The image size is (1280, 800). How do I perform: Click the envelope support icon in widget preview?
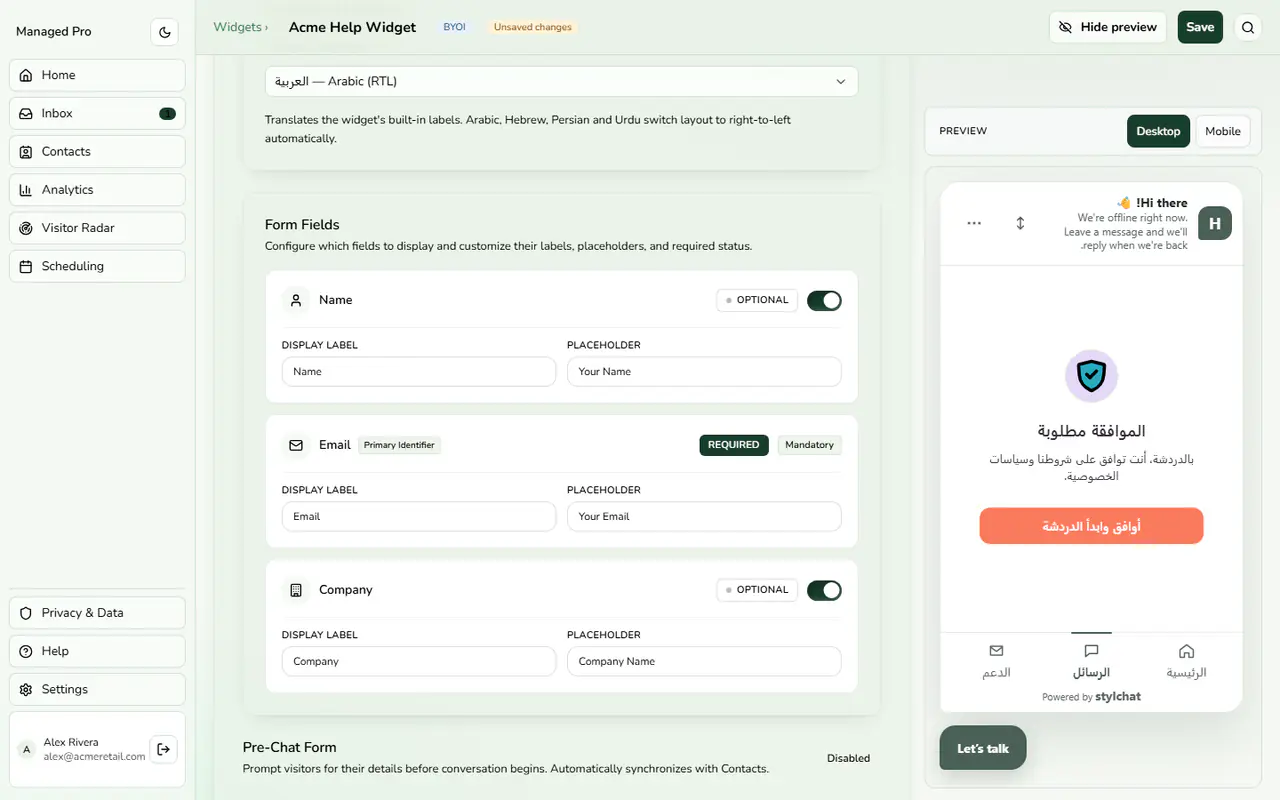(x=996, y=651)
